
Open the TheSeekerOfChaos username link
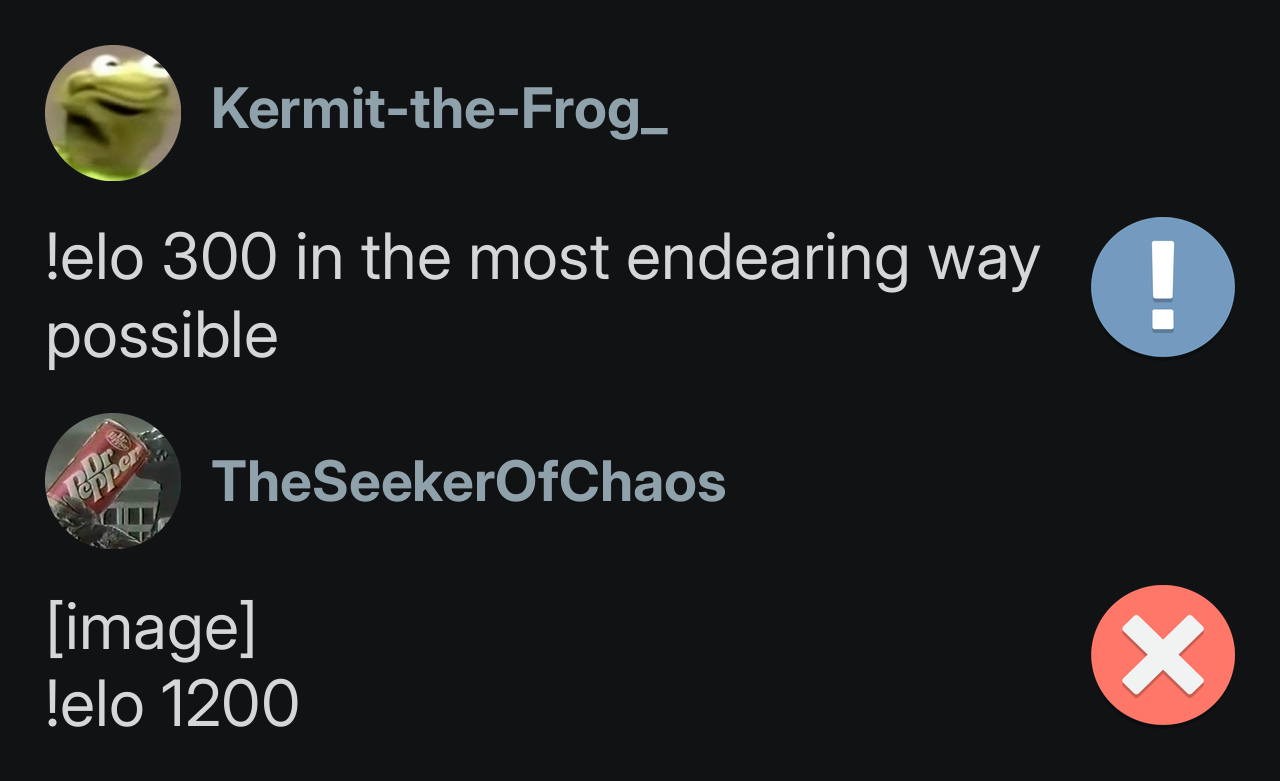pos(468,482)
